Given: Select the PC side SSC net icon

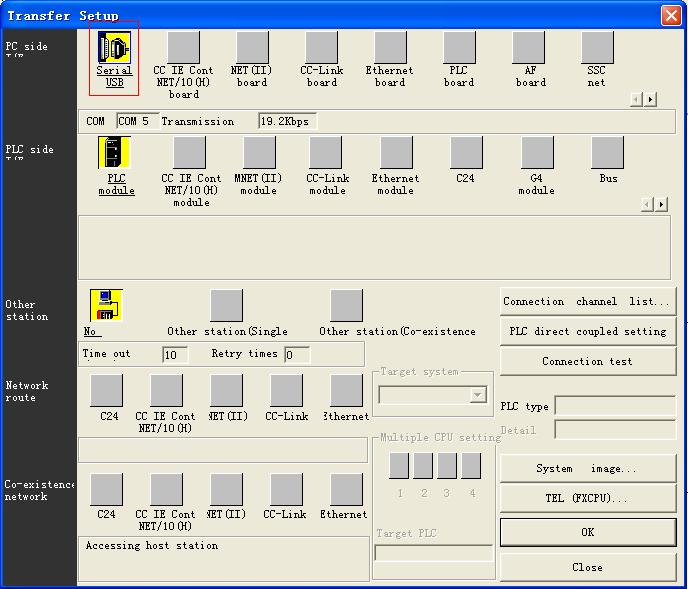Looking at the screenshot, I should click(x=597, y=47).
